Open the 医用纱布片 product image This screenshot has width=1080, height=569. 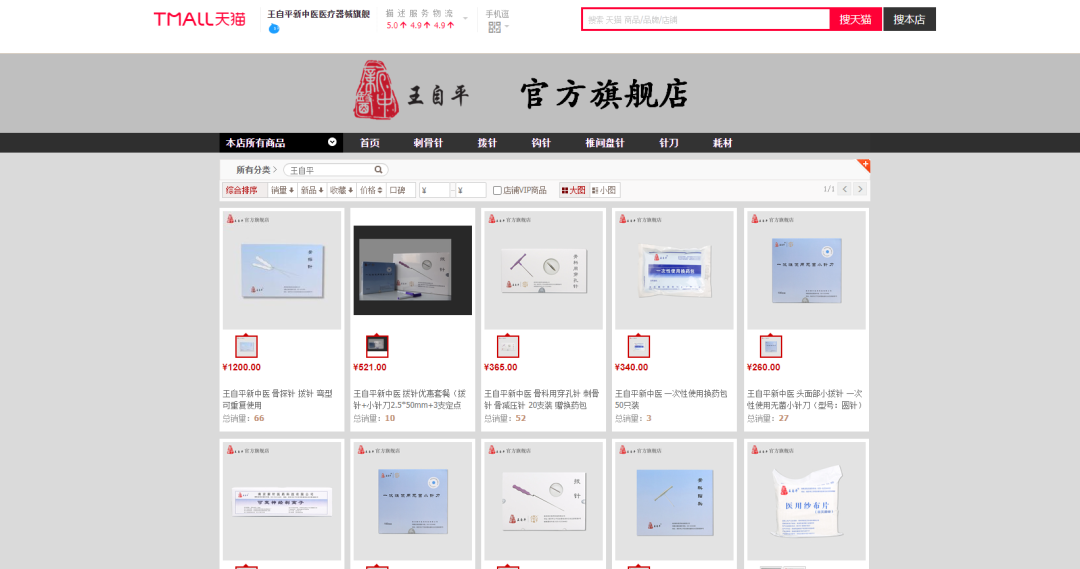807,501
